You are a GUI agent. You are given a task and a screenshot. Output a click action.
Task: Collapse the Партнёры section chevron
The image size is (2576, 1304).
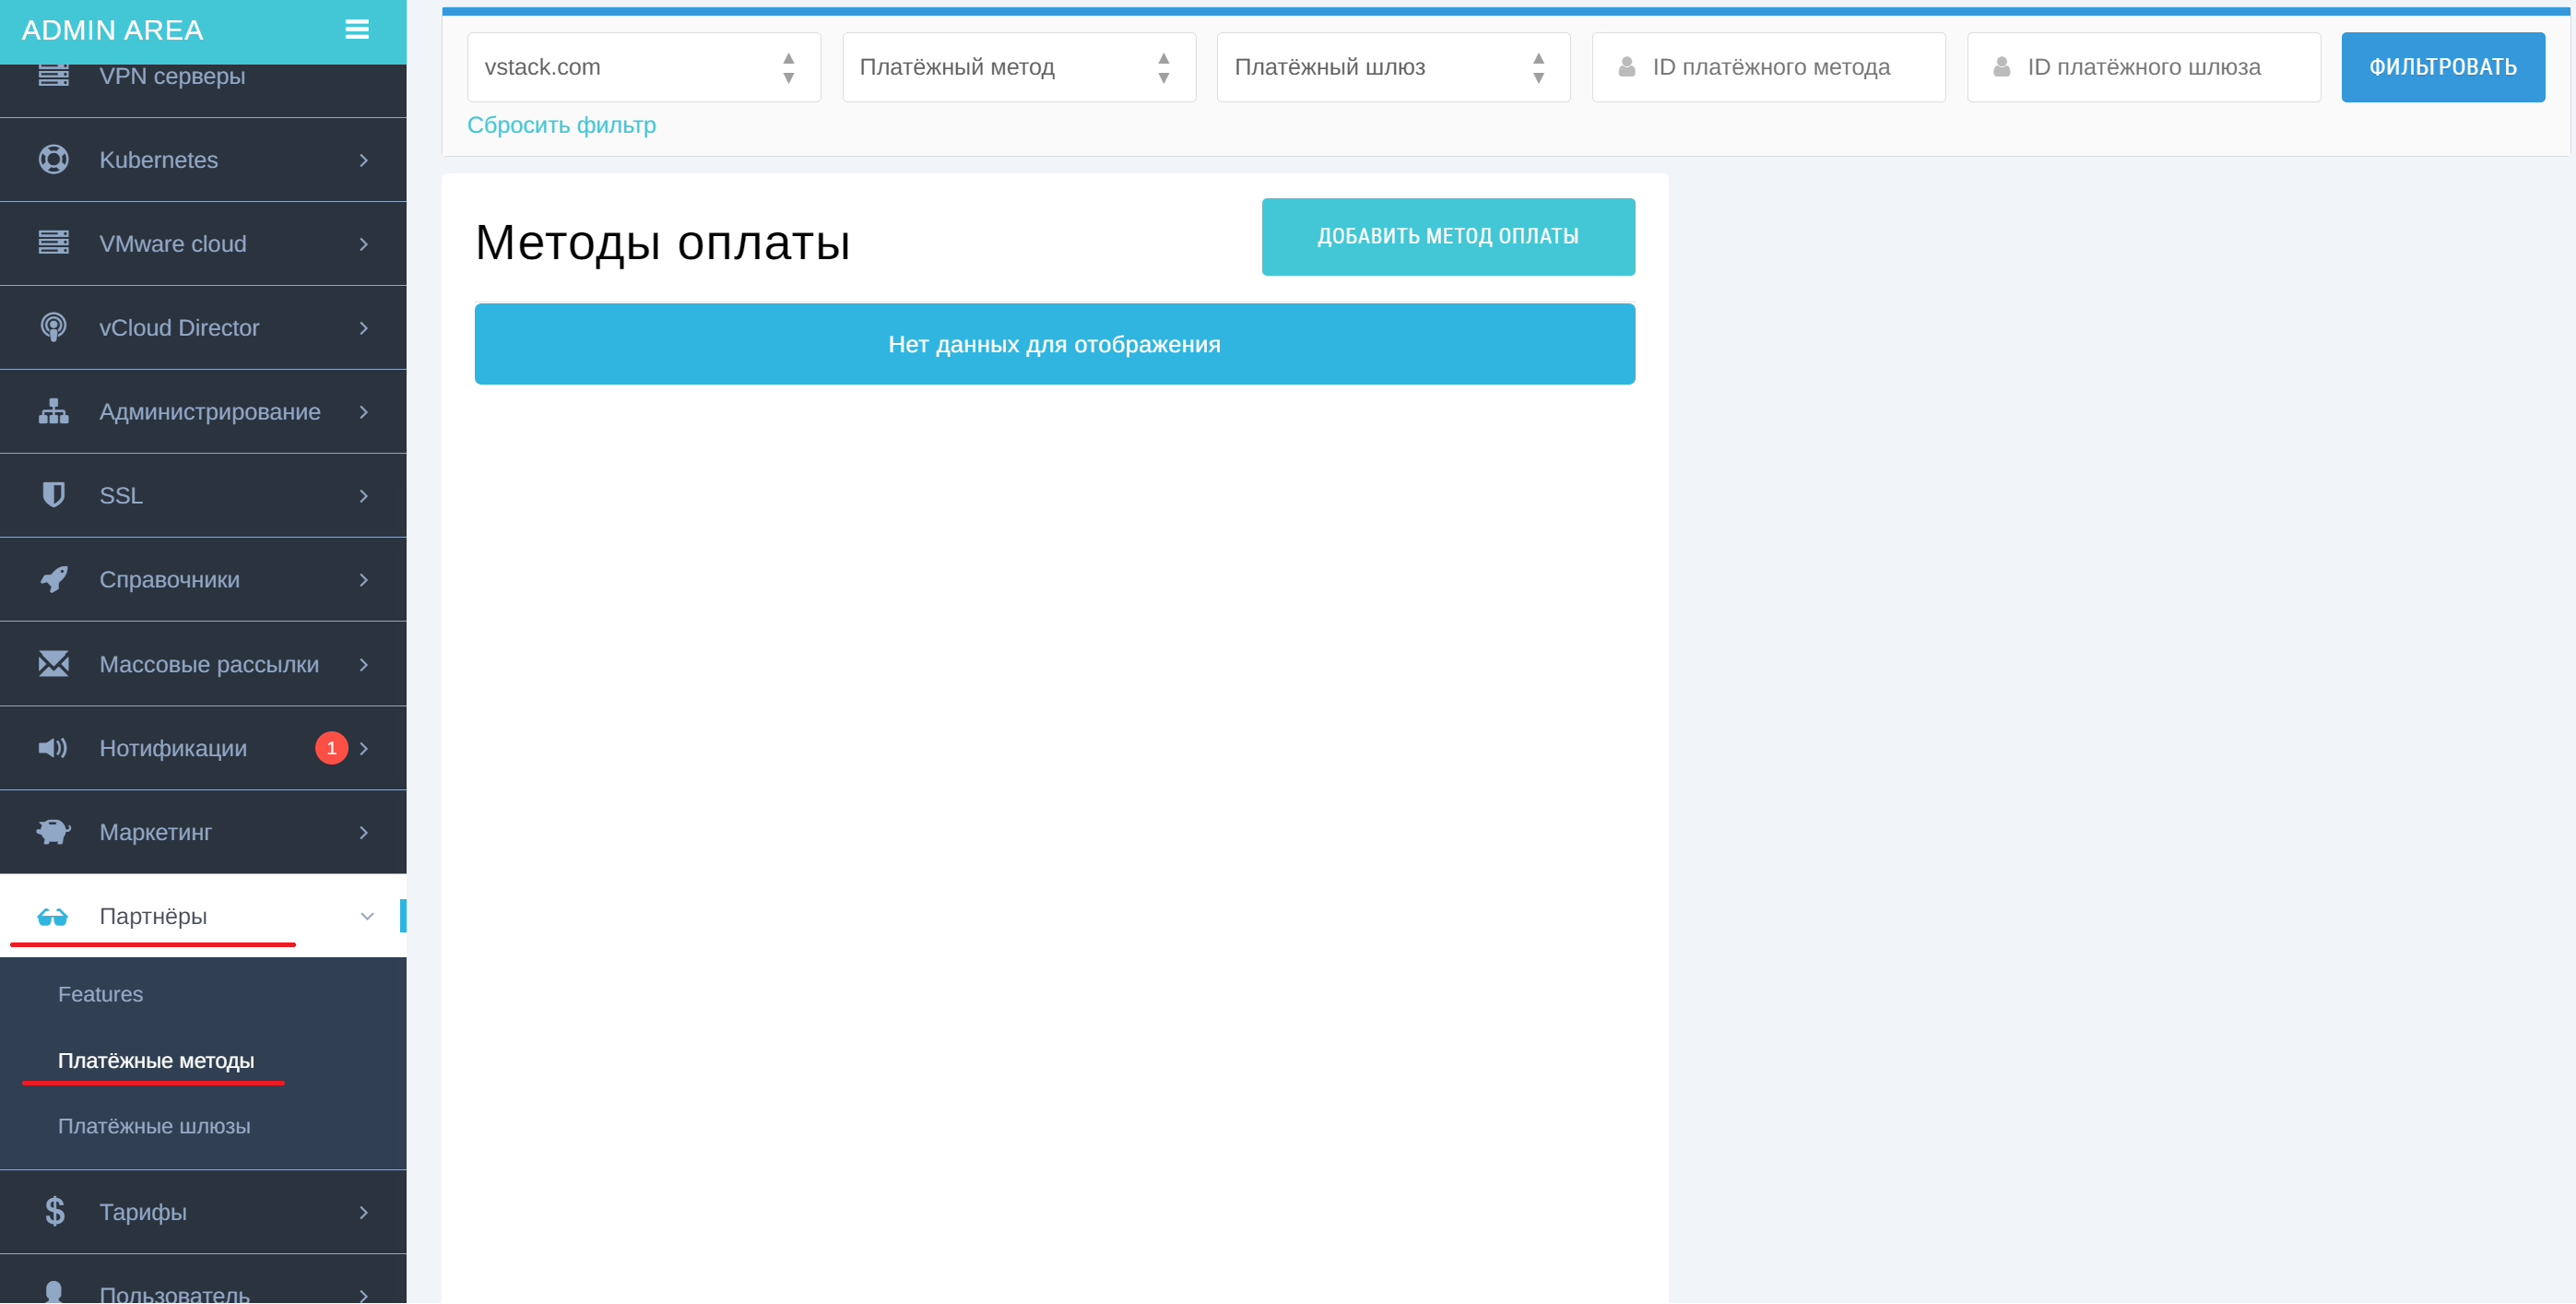click(367, 916)
